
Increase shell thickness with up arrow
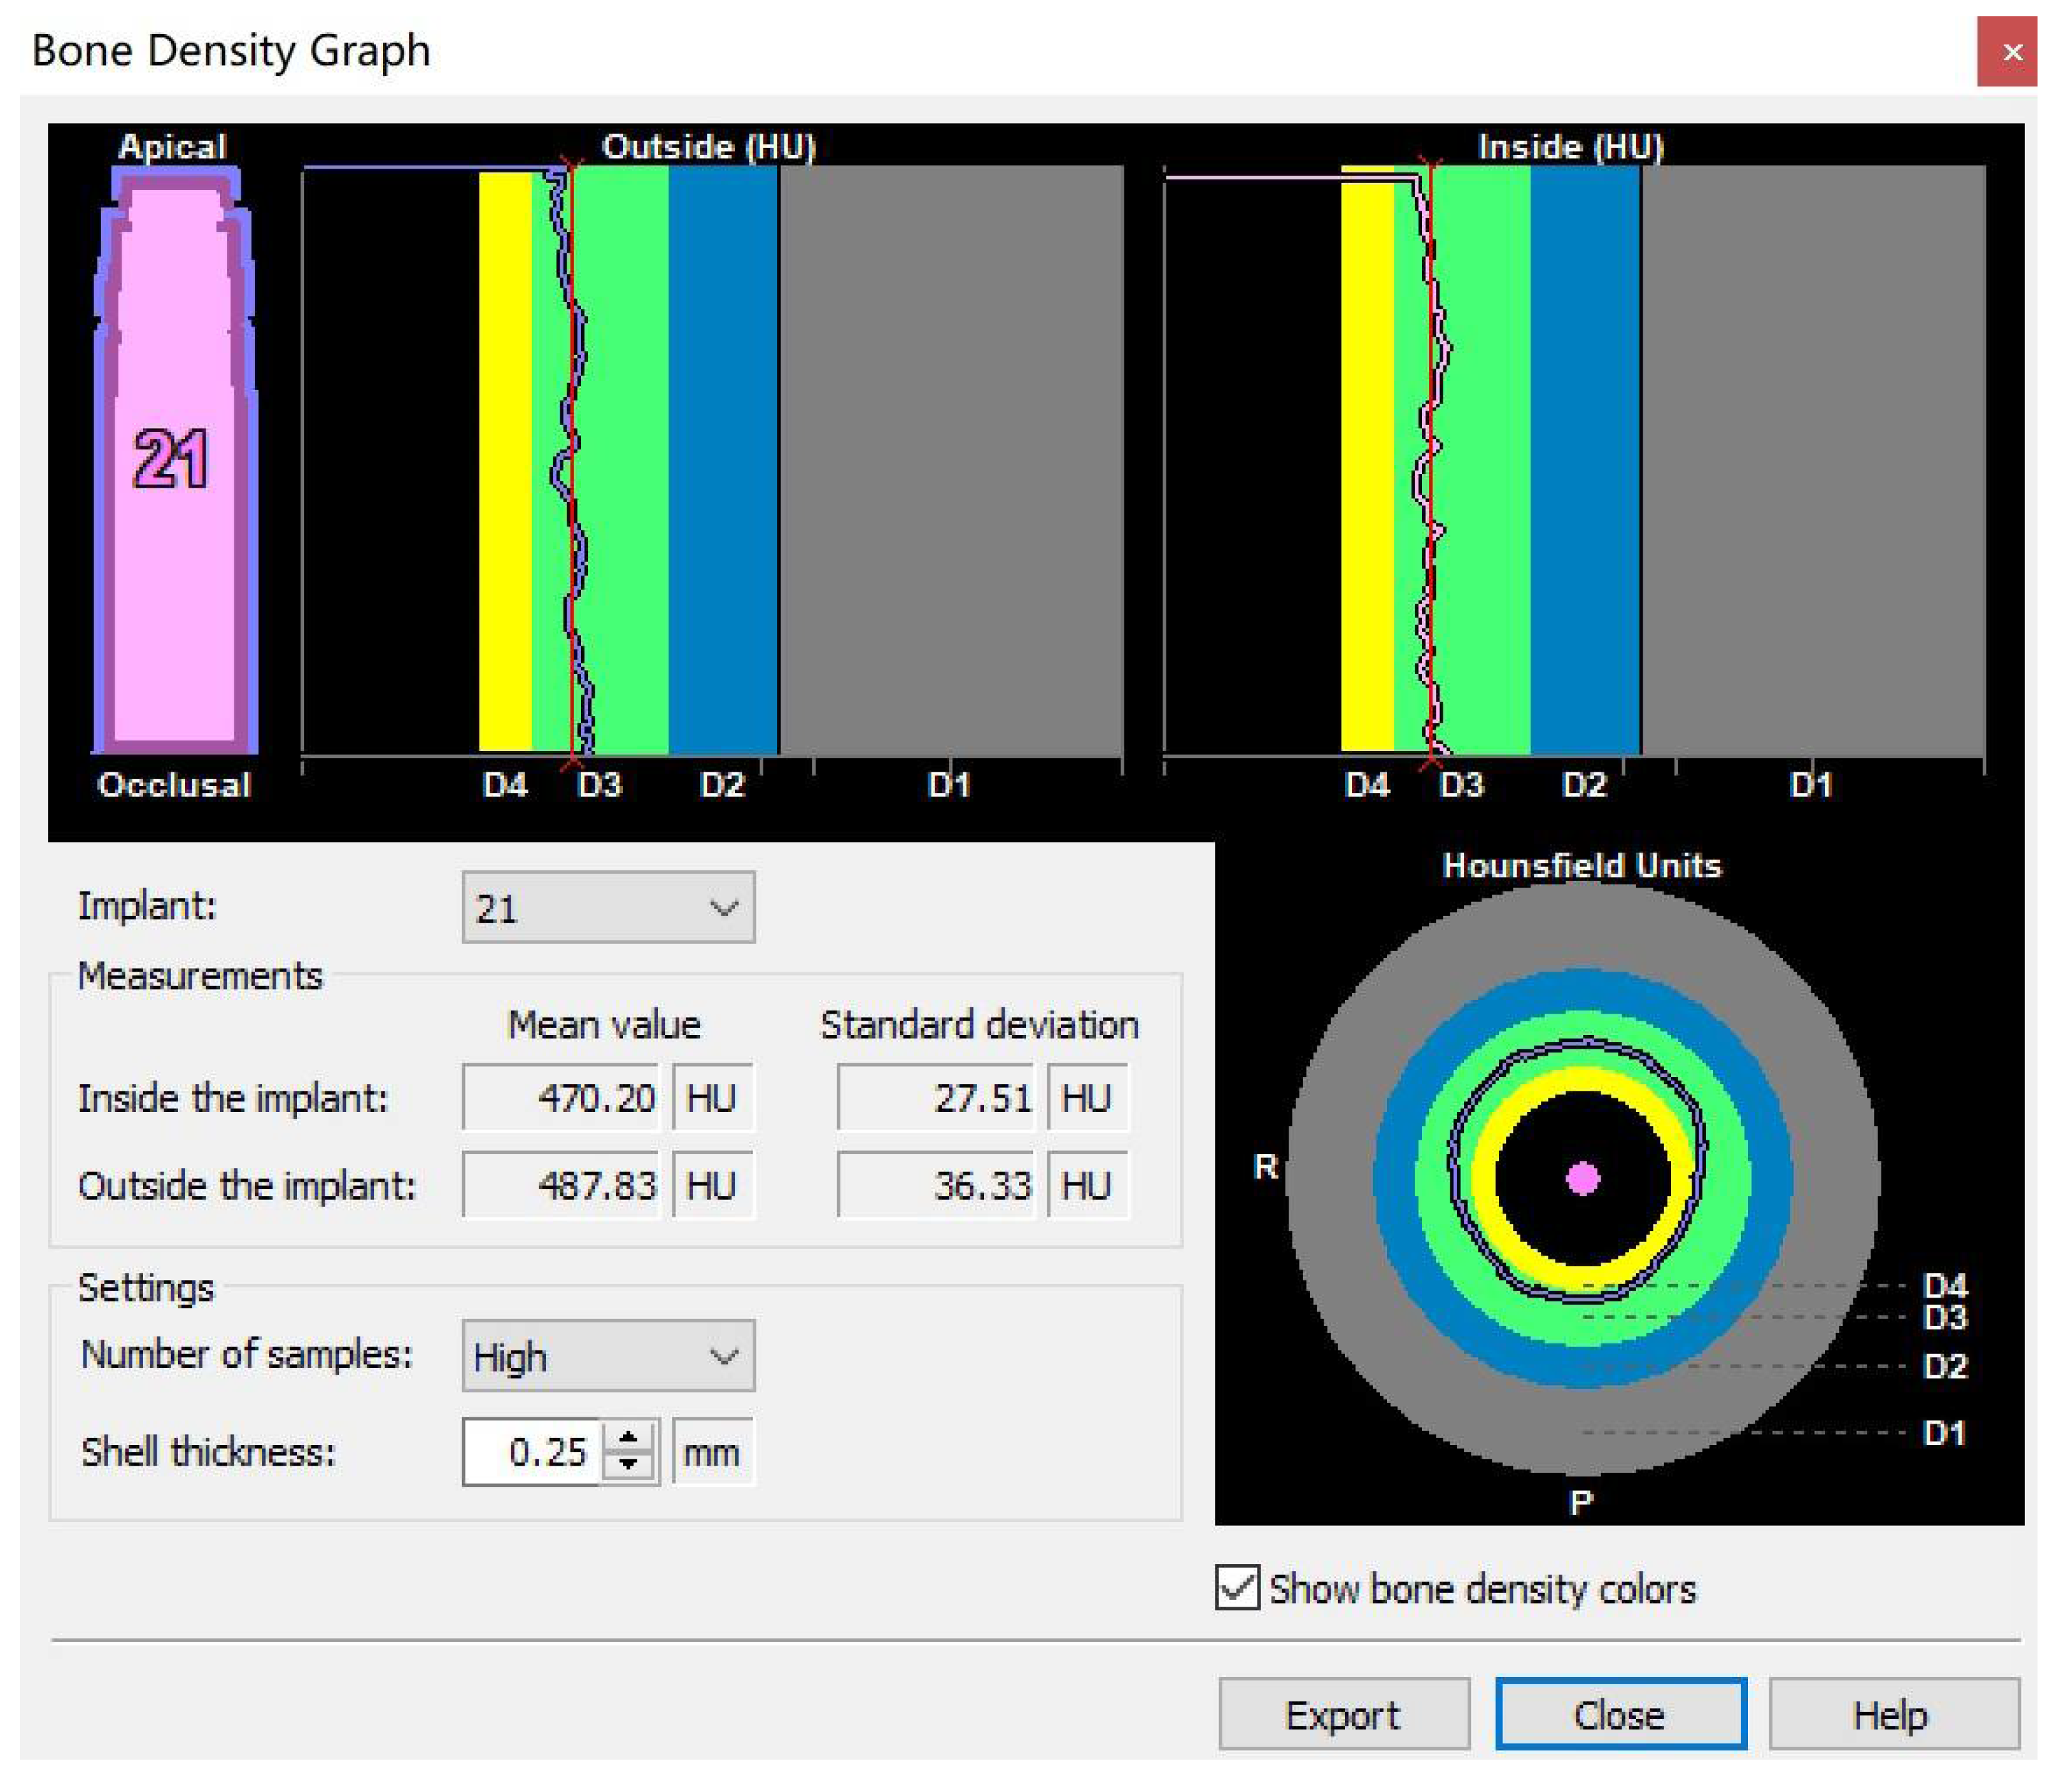(x=628, y=1439)
